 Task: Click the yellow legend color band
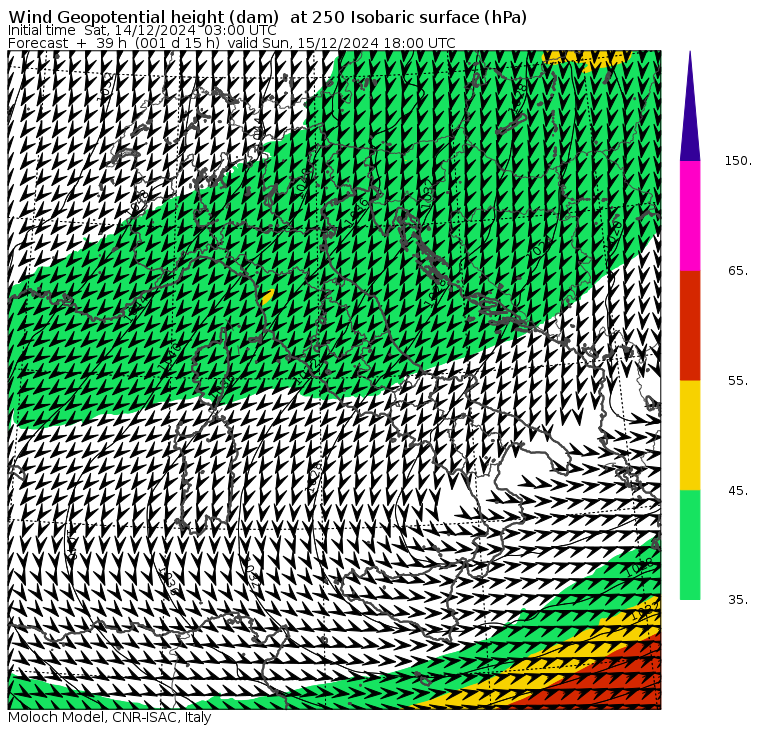pos(690,435)
